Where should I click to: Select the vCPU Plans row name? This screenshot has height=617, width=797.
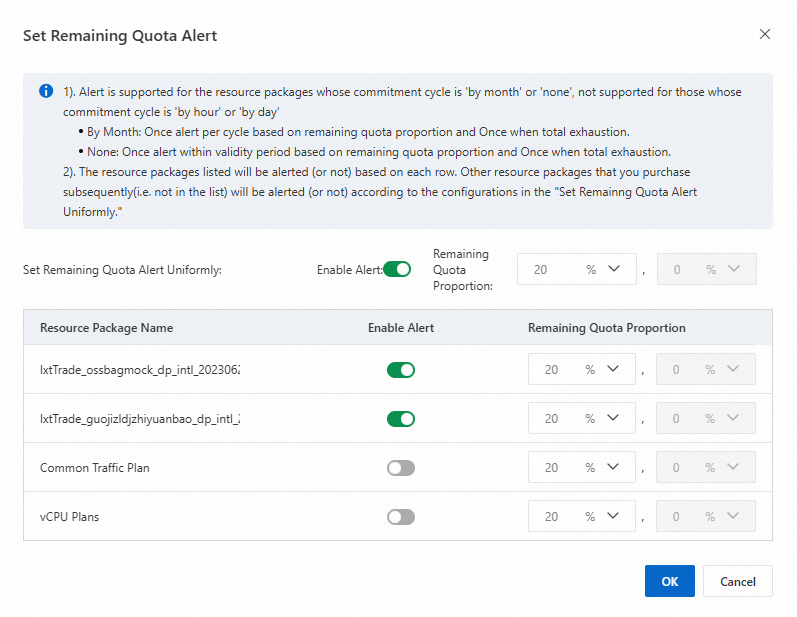click(70, 517)
